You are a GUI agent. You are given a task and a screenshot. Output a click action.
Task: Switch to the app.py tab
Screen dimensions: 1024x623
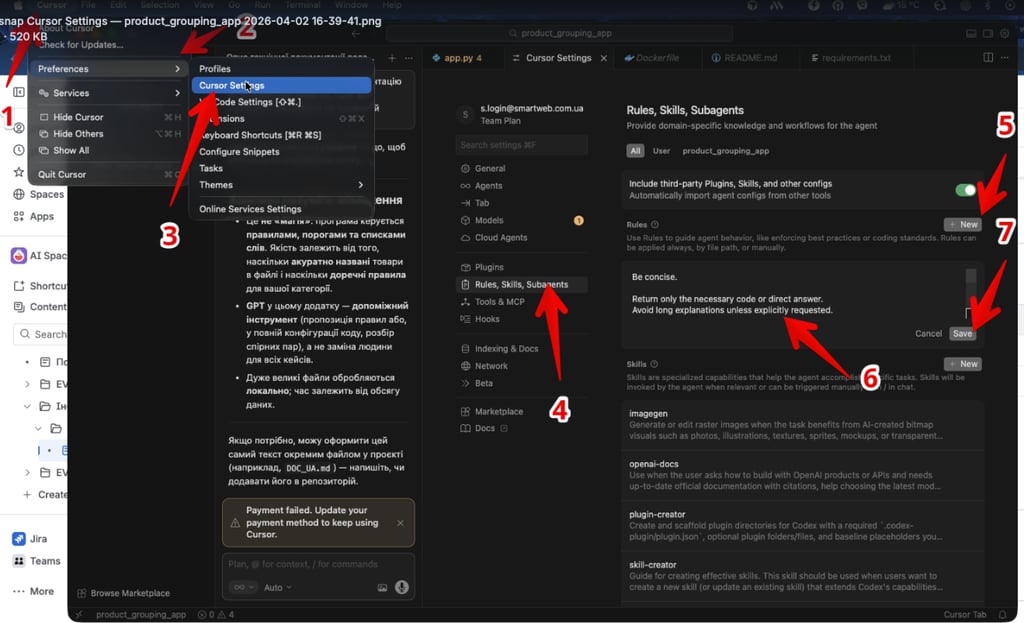(x=462, y=58)
